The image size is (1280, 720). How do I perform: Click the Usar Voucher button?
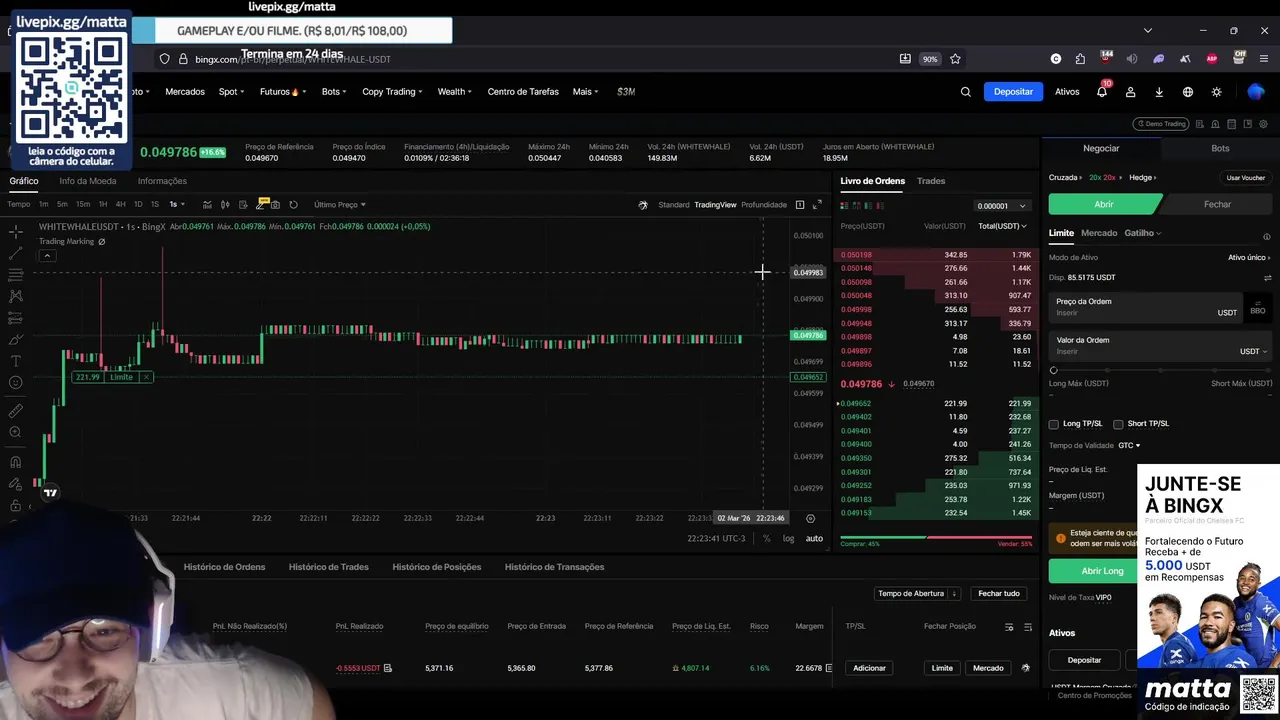(1246, 178)
